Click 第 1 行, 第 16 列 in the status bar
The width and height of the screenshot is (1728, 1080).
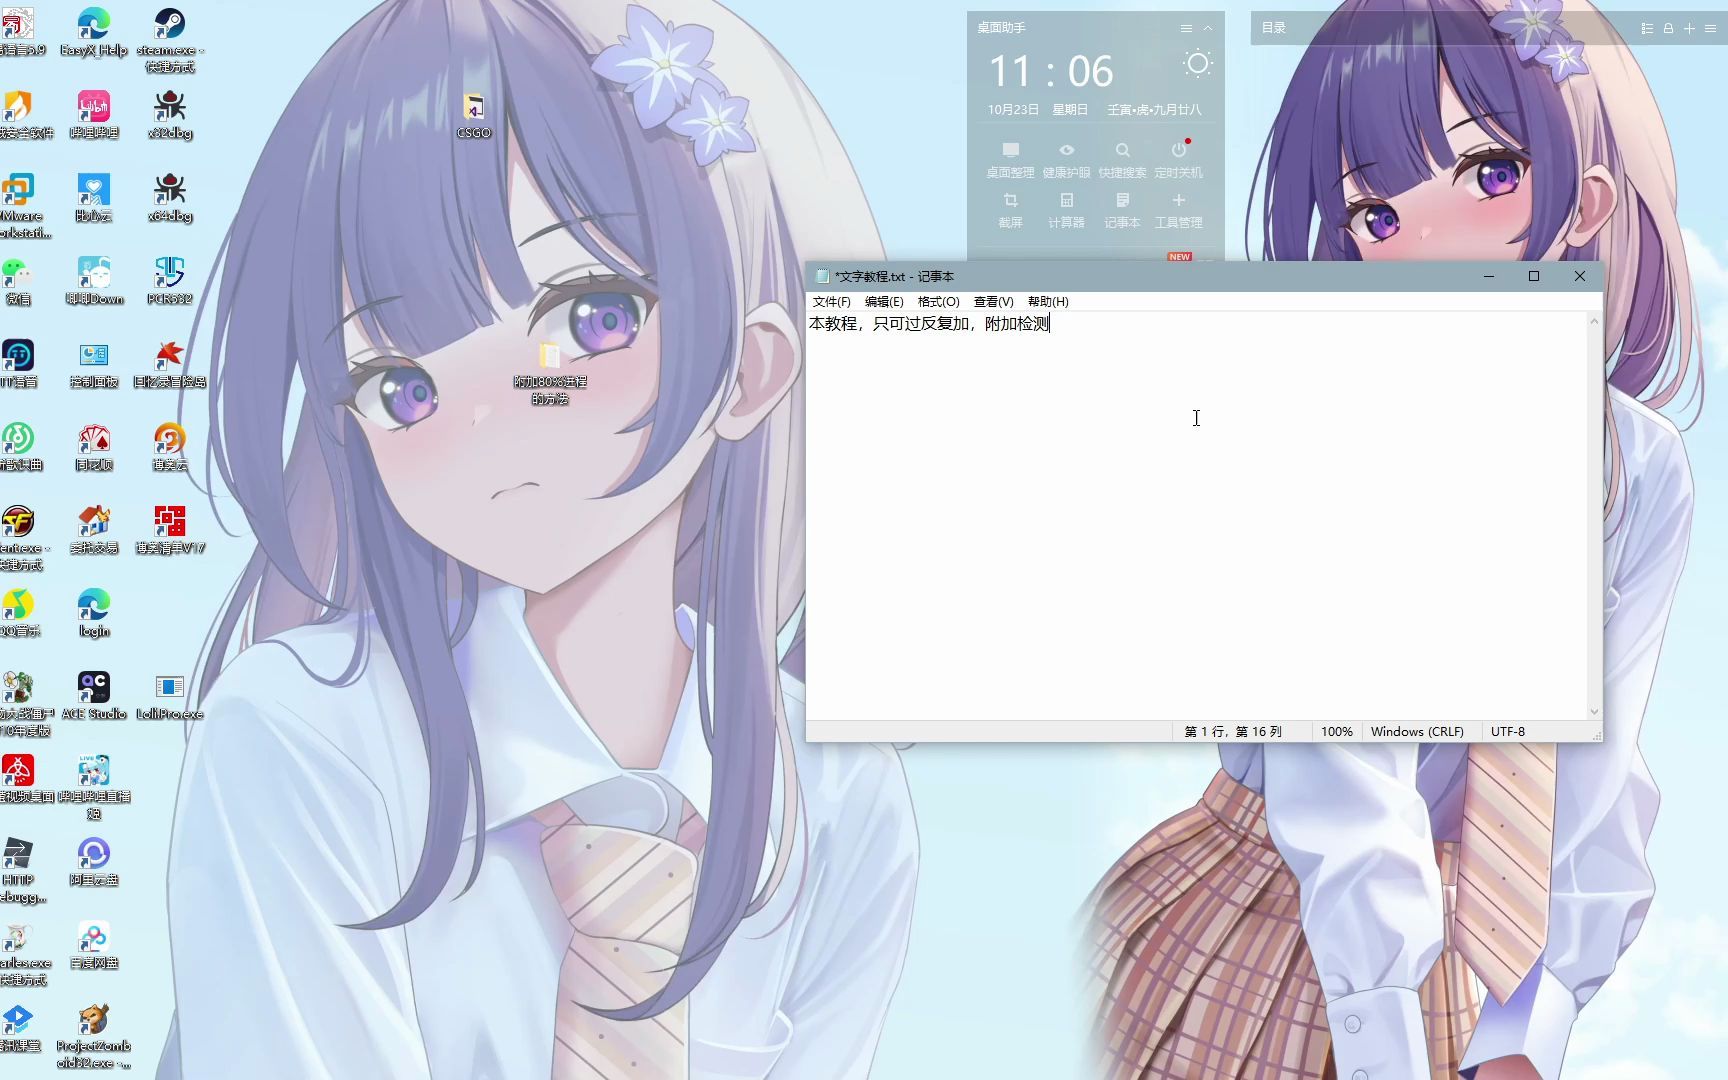1233,732
